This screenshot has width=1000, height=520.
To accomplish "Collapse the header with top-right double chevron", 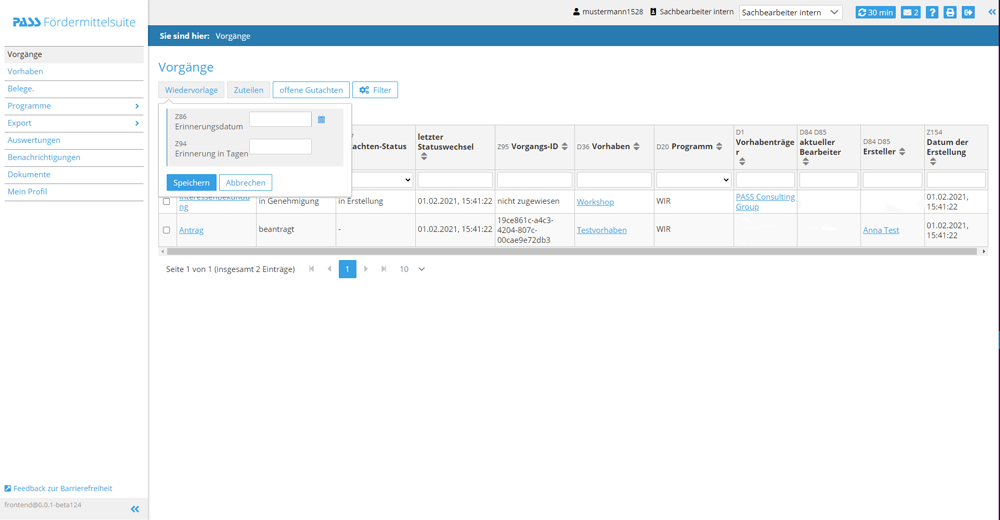I will (x=992, y=11).
